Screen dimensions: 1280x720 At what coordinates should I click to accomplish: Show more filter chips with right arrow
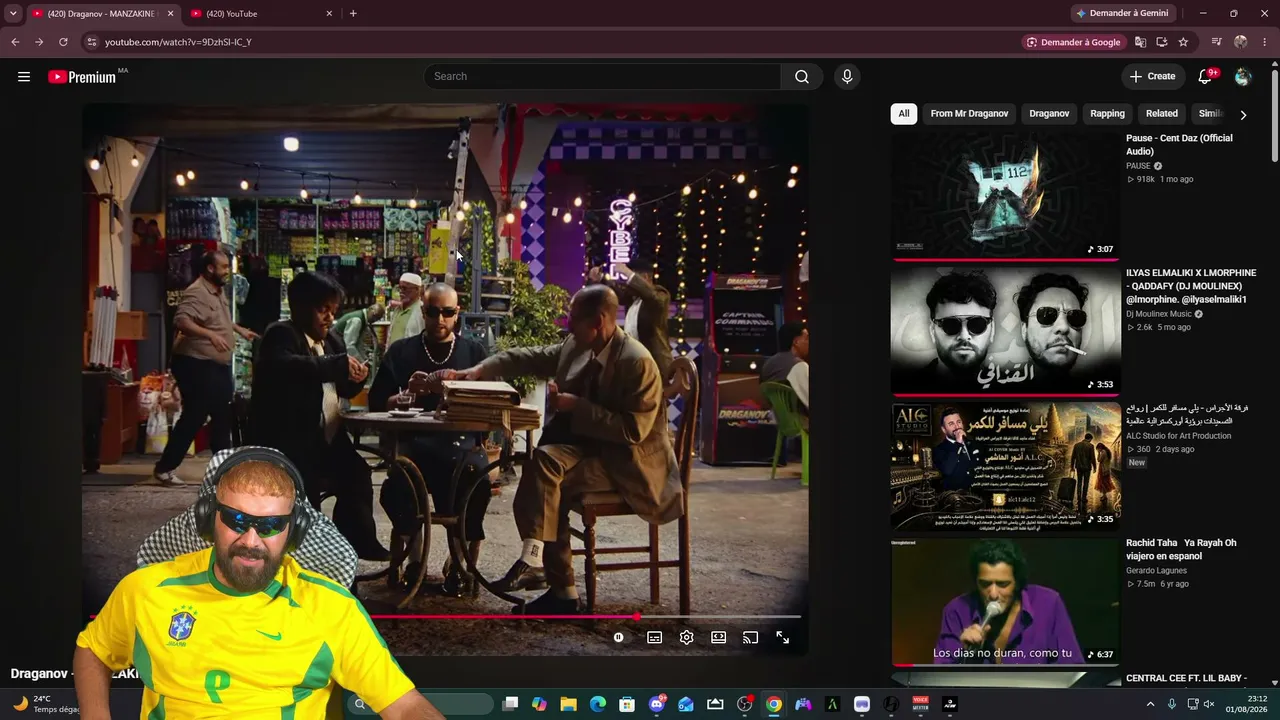click(x=1243, y=115)
